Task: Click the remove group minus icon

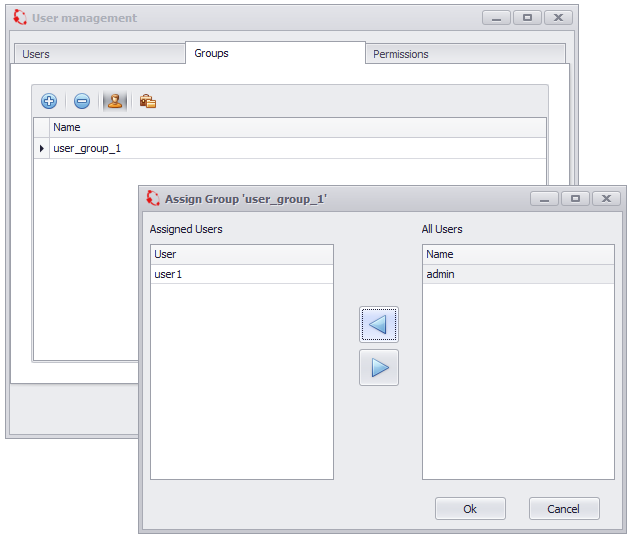Action: (82, 101)
